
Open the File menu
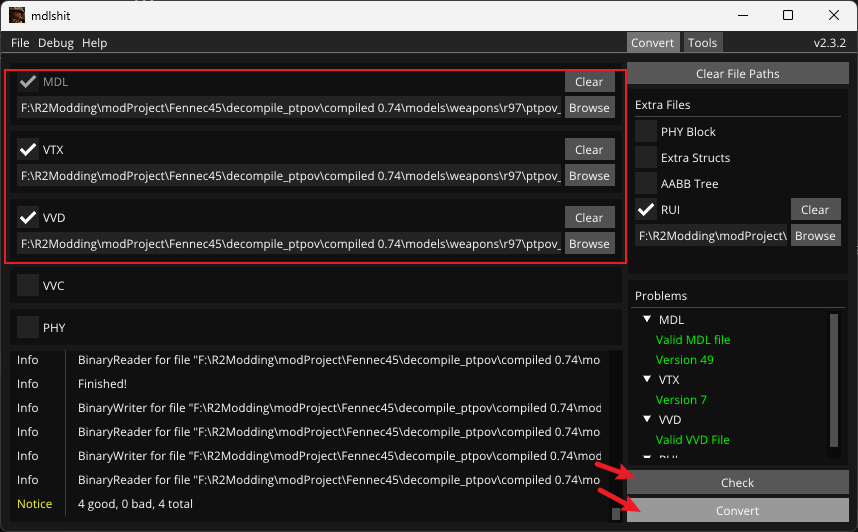pos(20,43)
